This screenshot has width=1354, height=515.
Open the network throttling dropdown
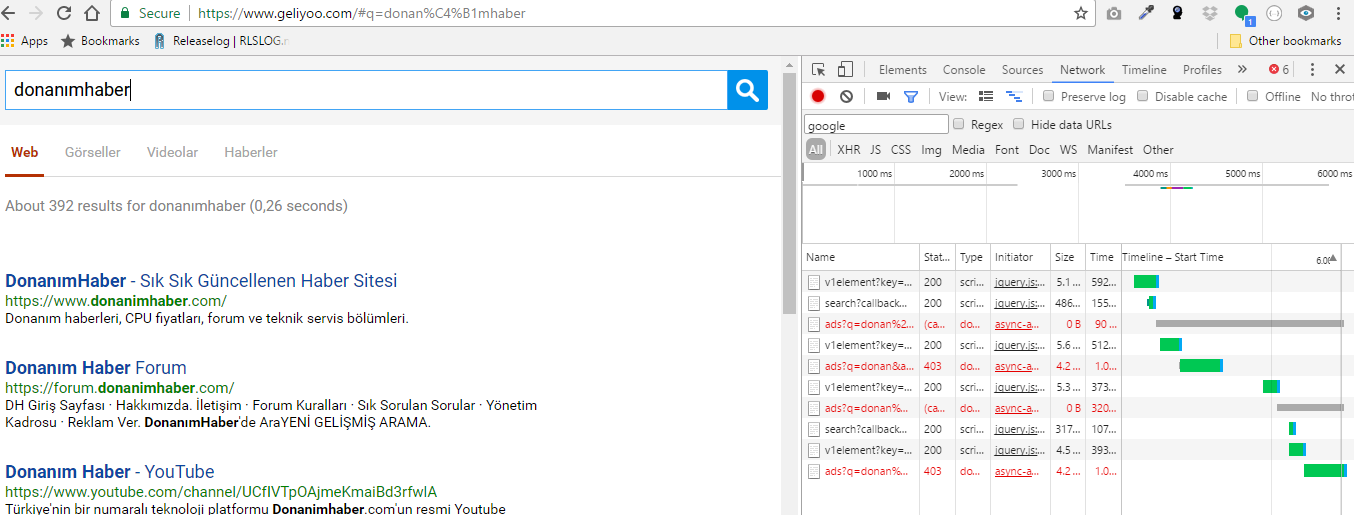[x=1332, y=97]
